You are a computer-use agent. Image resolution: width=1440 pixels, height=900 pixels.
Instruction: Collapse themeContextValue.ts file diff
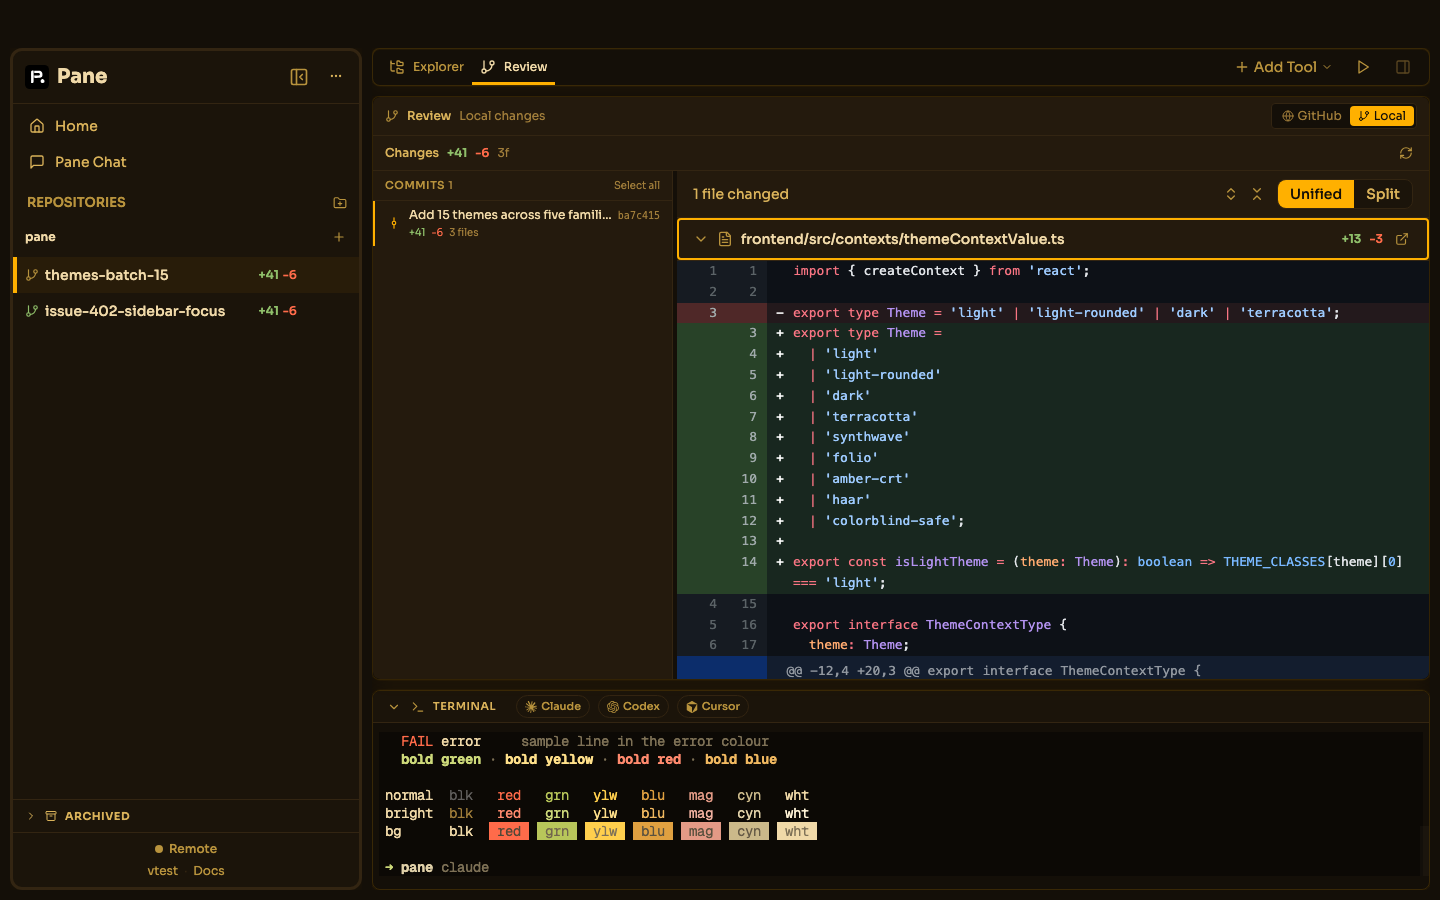tap(701, 239)
